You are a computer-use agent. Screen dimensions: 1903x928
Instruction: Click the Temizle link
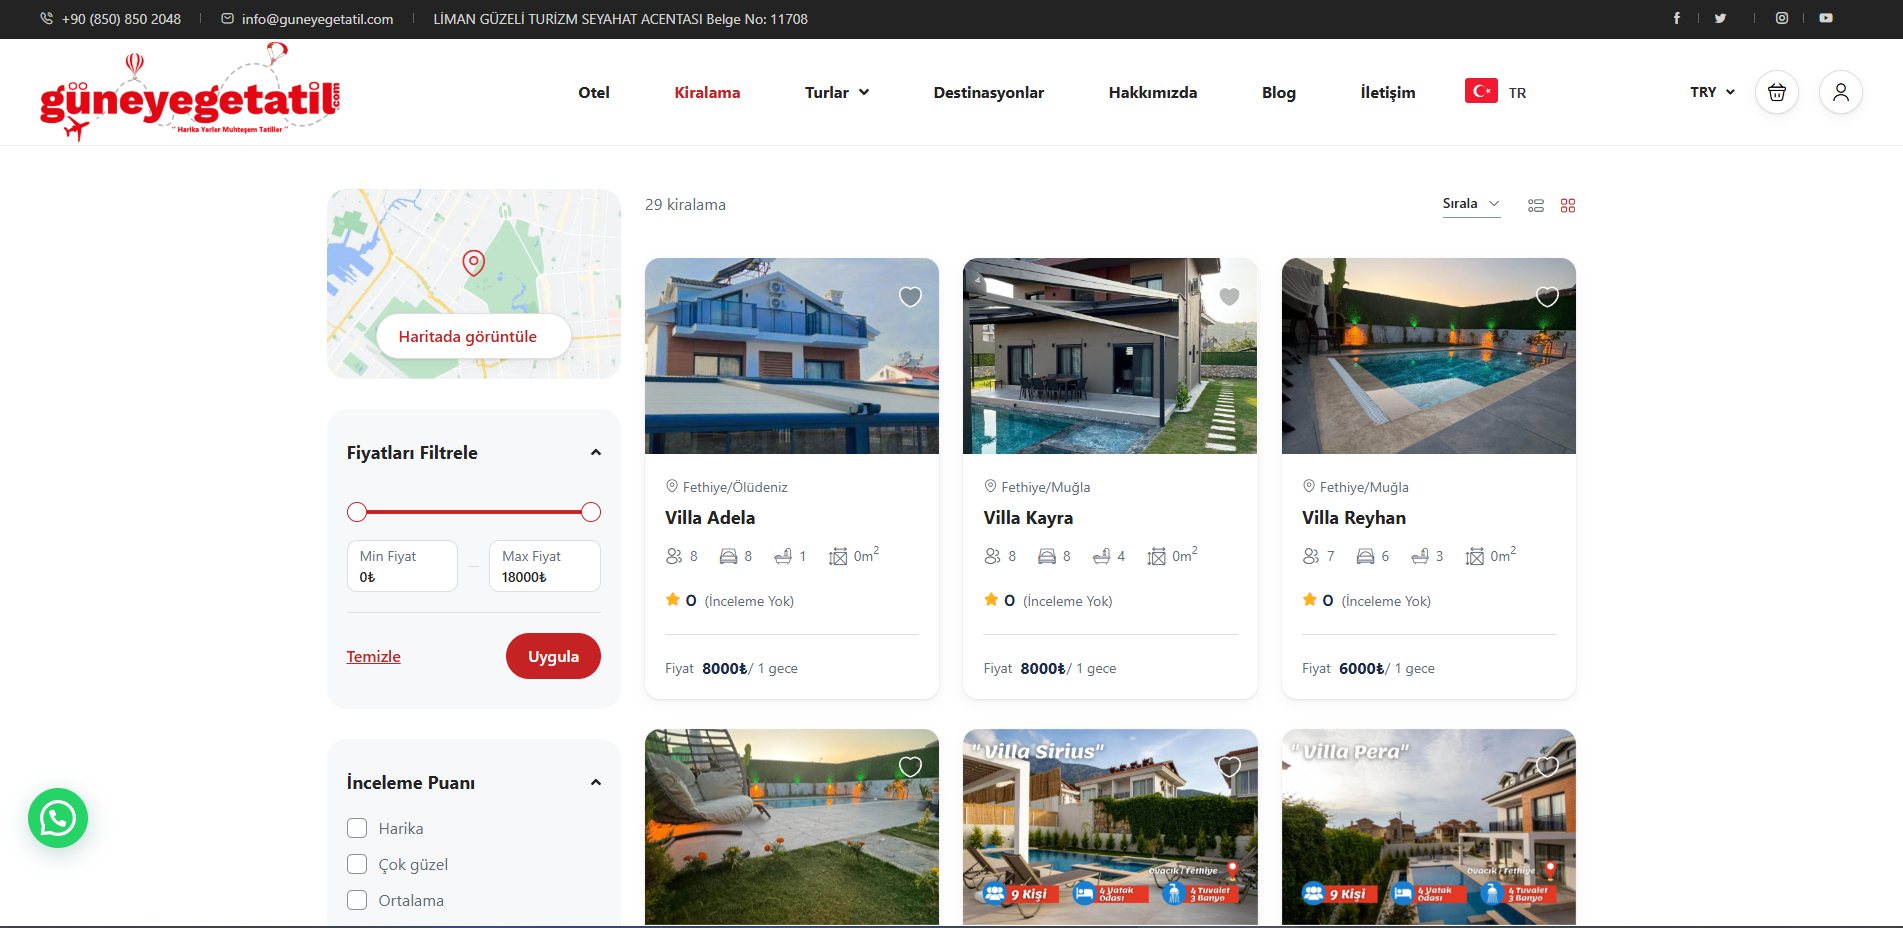point(373,657)
